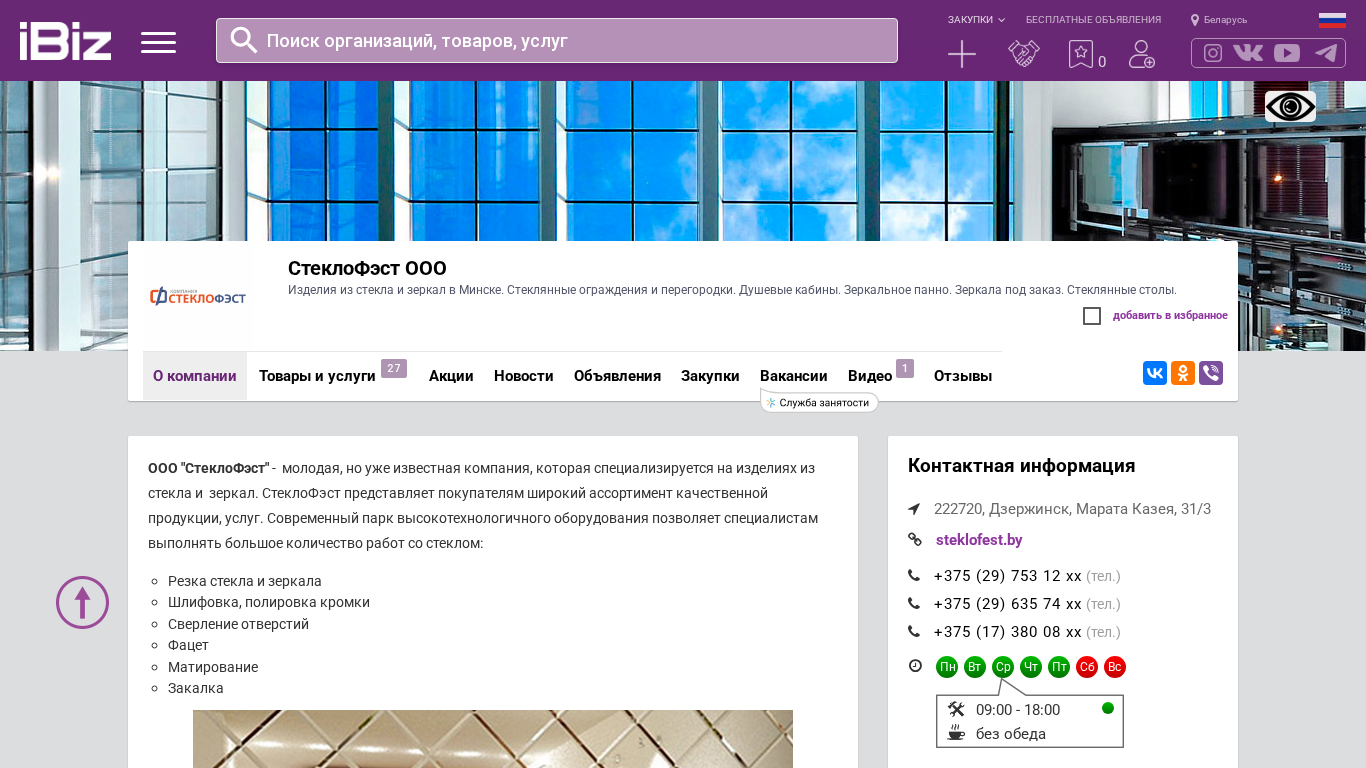This screenshot has width=1366, height=768.
Task: Open favorites bookmark star icon
Action: point(1081,54)
